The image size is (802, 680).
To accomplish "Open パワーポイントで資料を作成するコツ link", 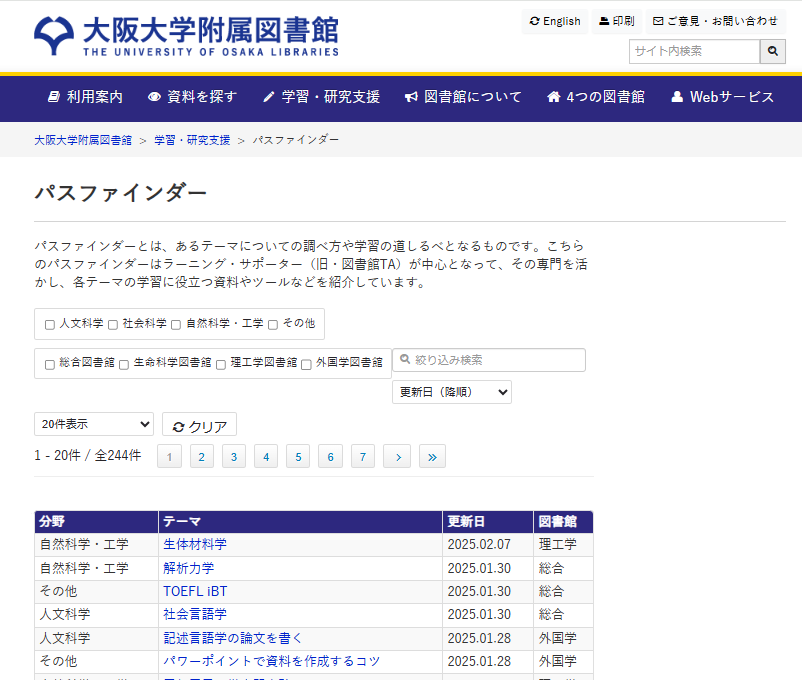I will [272, 661].
